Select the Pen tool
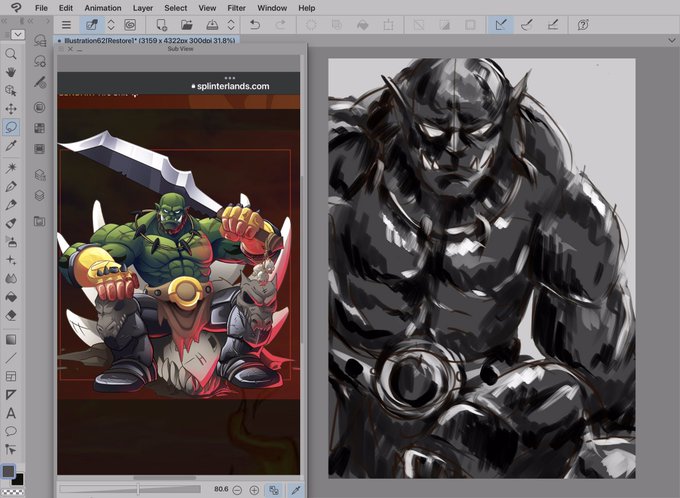 pyautogui.click(x=11, y=187)
